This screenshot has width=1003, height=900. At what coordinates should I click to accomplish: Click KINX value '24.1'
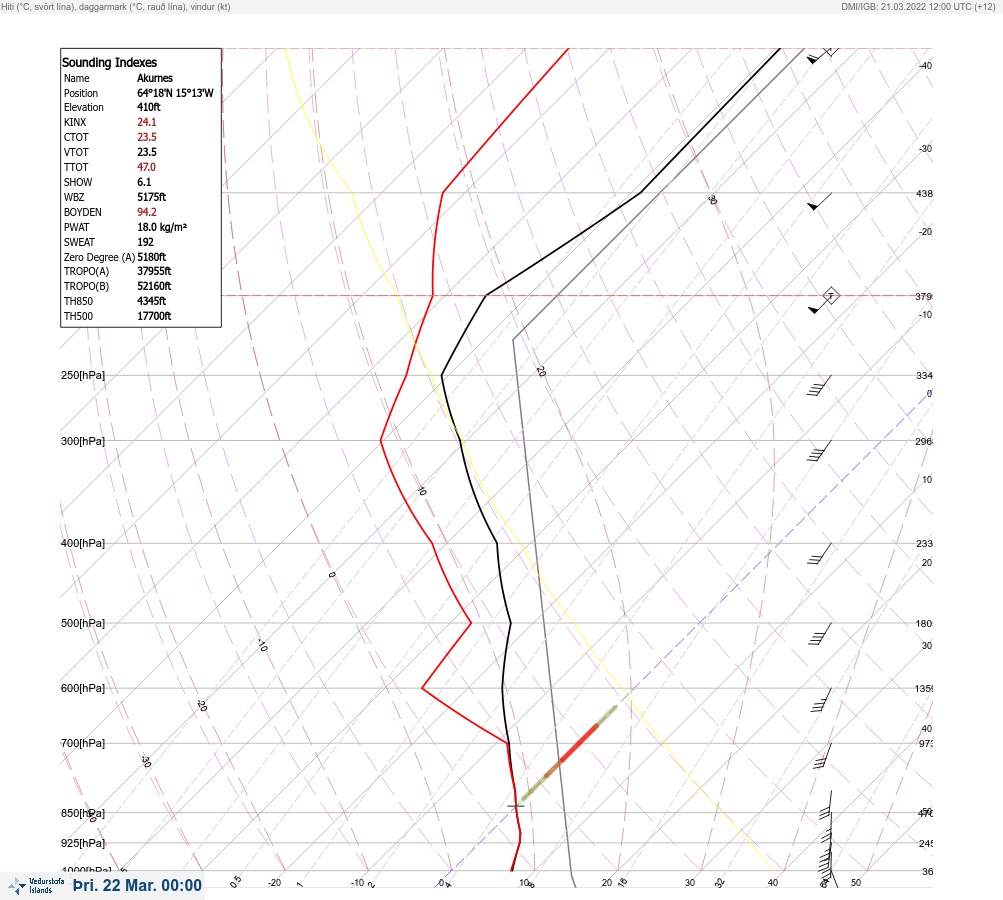click(x=146, y=122)
